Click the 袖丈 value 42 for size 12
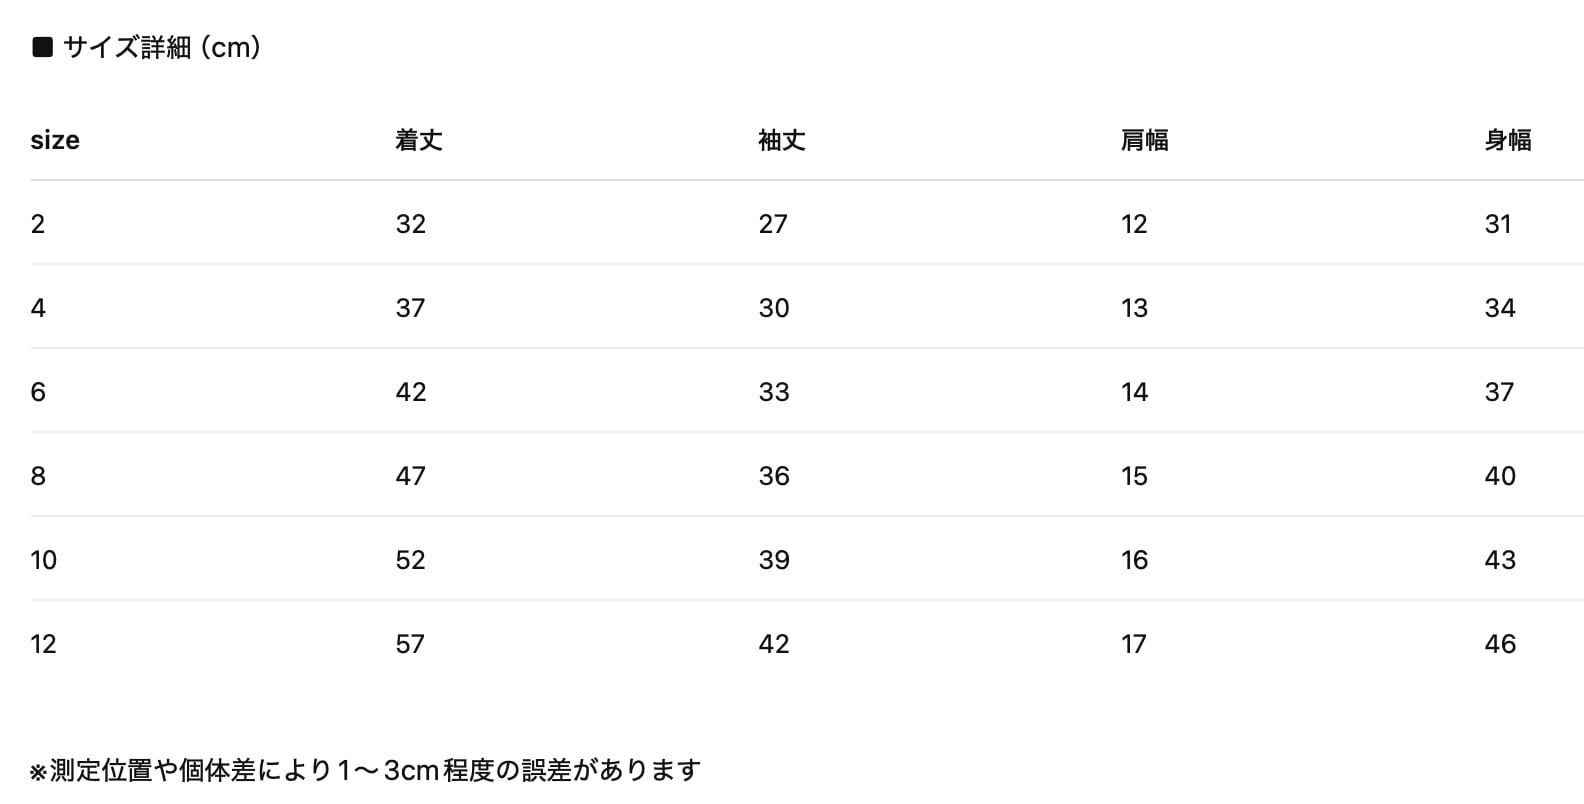The width and height of the screenshot is (1584, 804). pos(774,644)
